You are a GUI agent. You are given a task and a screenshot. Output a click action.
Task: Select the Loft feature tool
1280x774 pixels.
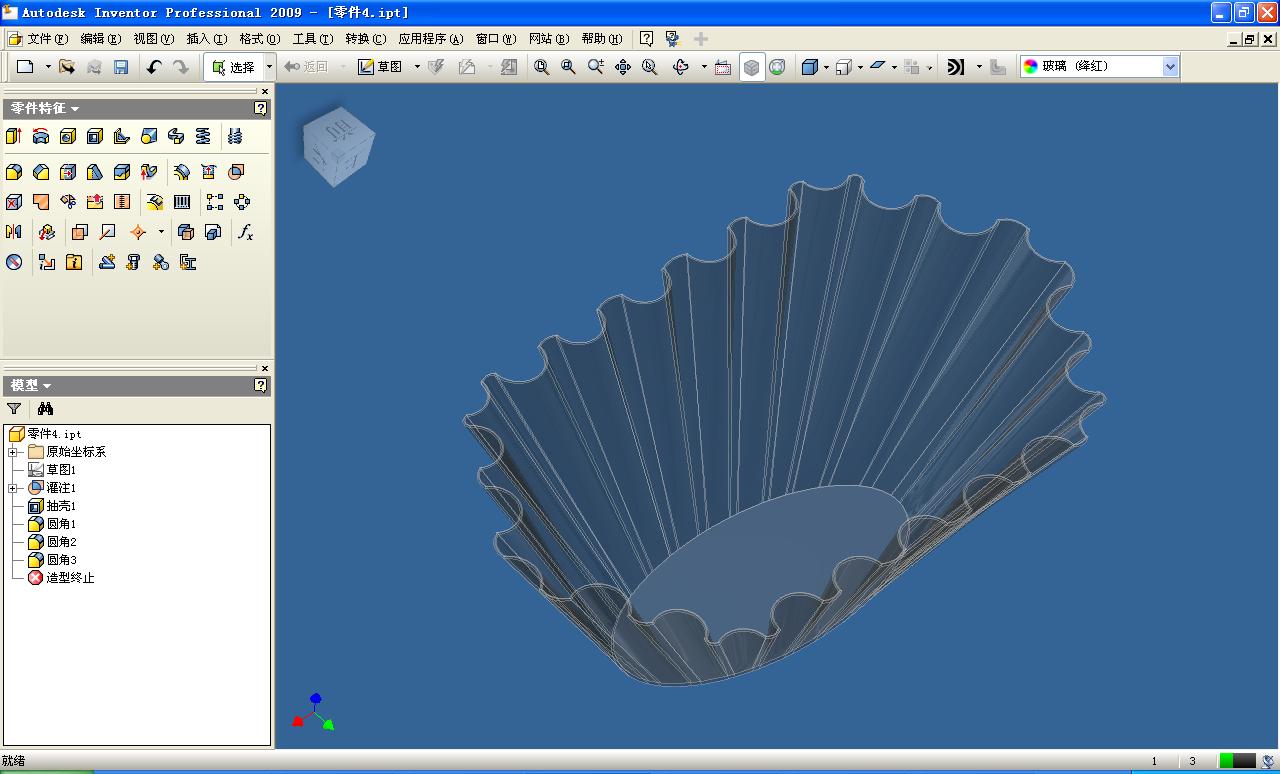click(x=149, y=136)
